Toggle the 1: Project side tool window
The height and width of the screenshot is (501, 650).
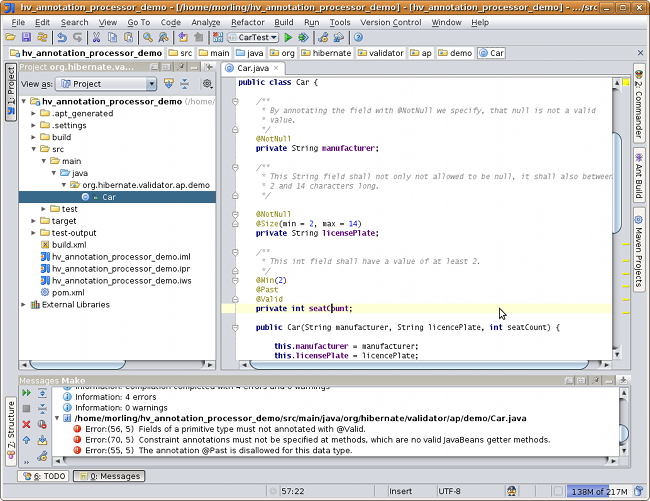pos(9,91)
